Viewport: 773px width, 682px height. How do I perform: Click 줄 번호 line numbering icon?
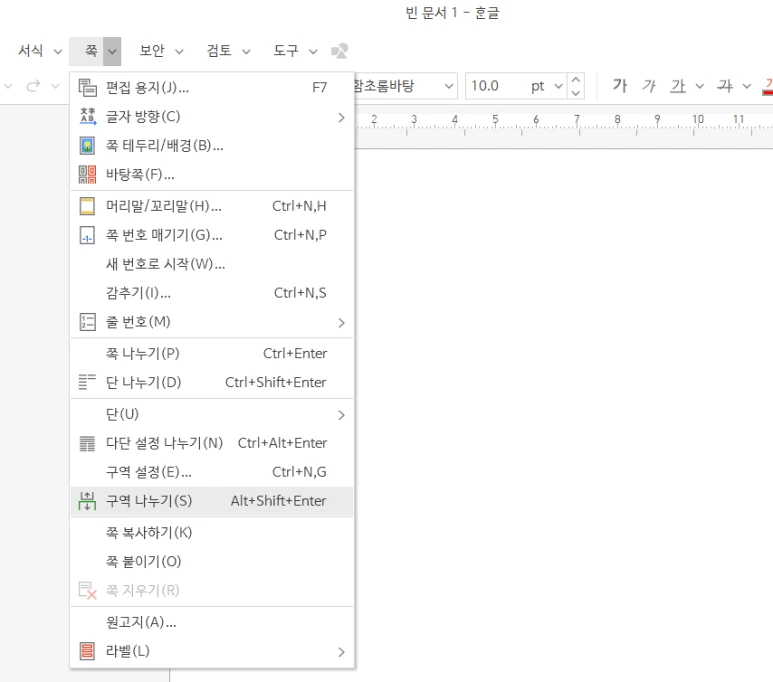pos(87,322)
